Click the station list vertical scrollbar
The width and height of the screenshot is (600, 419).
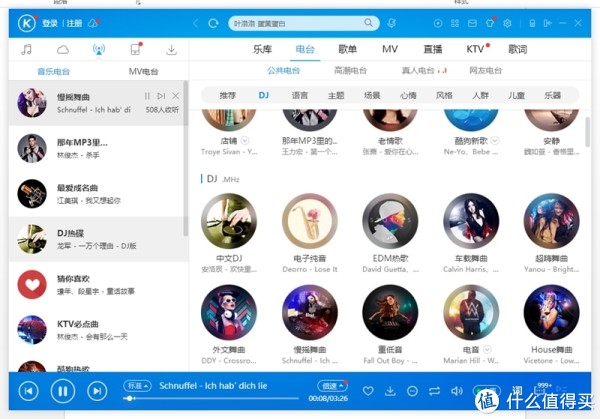tap(587, 132)
